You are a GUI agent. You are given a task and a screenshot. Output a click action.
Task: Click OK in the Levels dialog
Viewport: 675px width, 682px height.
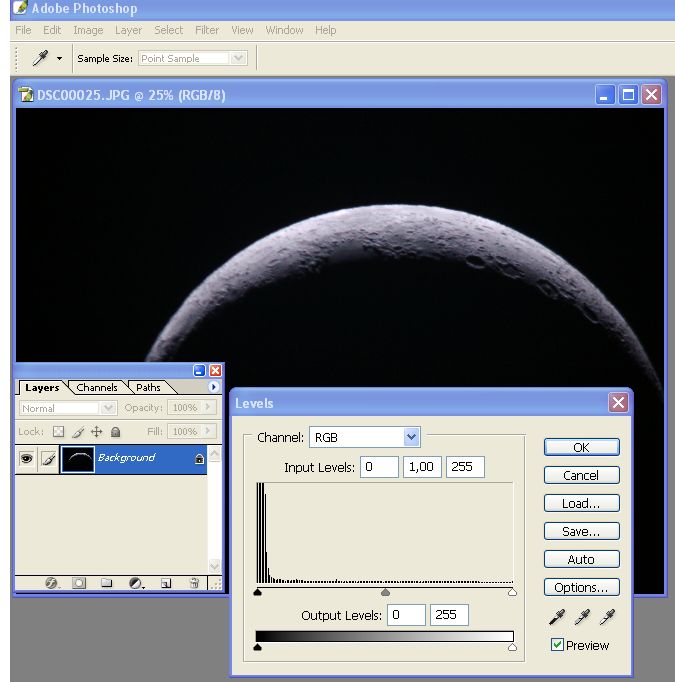581,447
